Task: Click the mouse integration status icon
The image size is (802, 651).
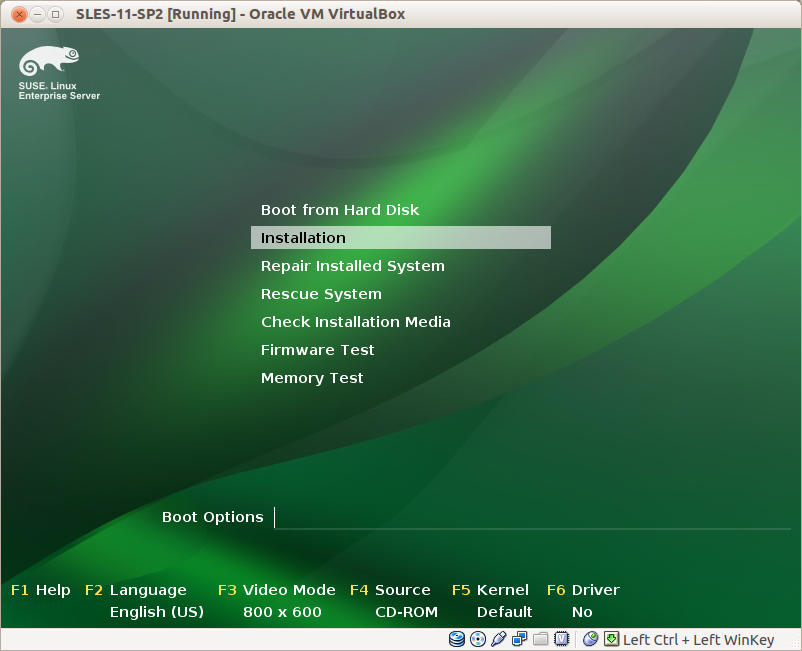Action: 589,639
